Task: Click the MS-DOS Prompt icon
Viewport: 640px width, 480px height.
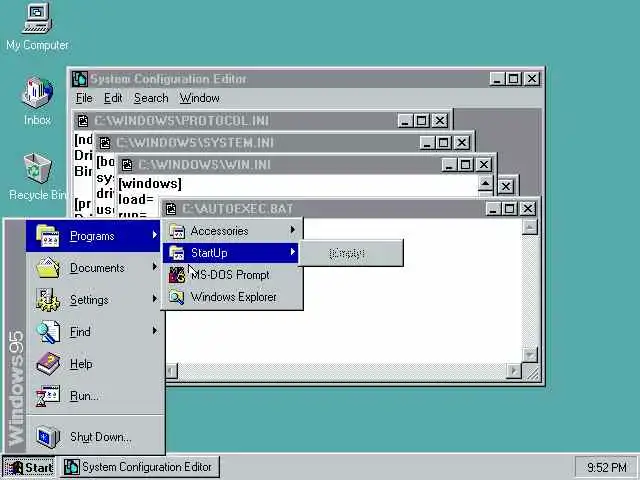Action: point(177,275)
